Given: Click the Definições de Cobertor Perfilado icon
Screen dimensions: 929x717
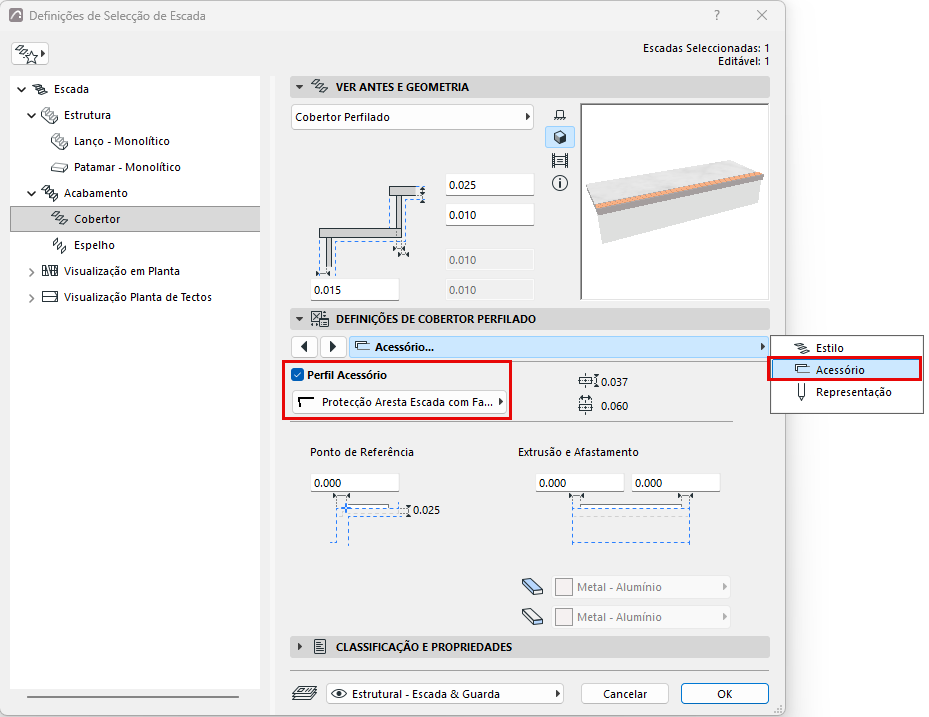Looking at the screenshot, I should pyautogui.click(x=320, y=319).
